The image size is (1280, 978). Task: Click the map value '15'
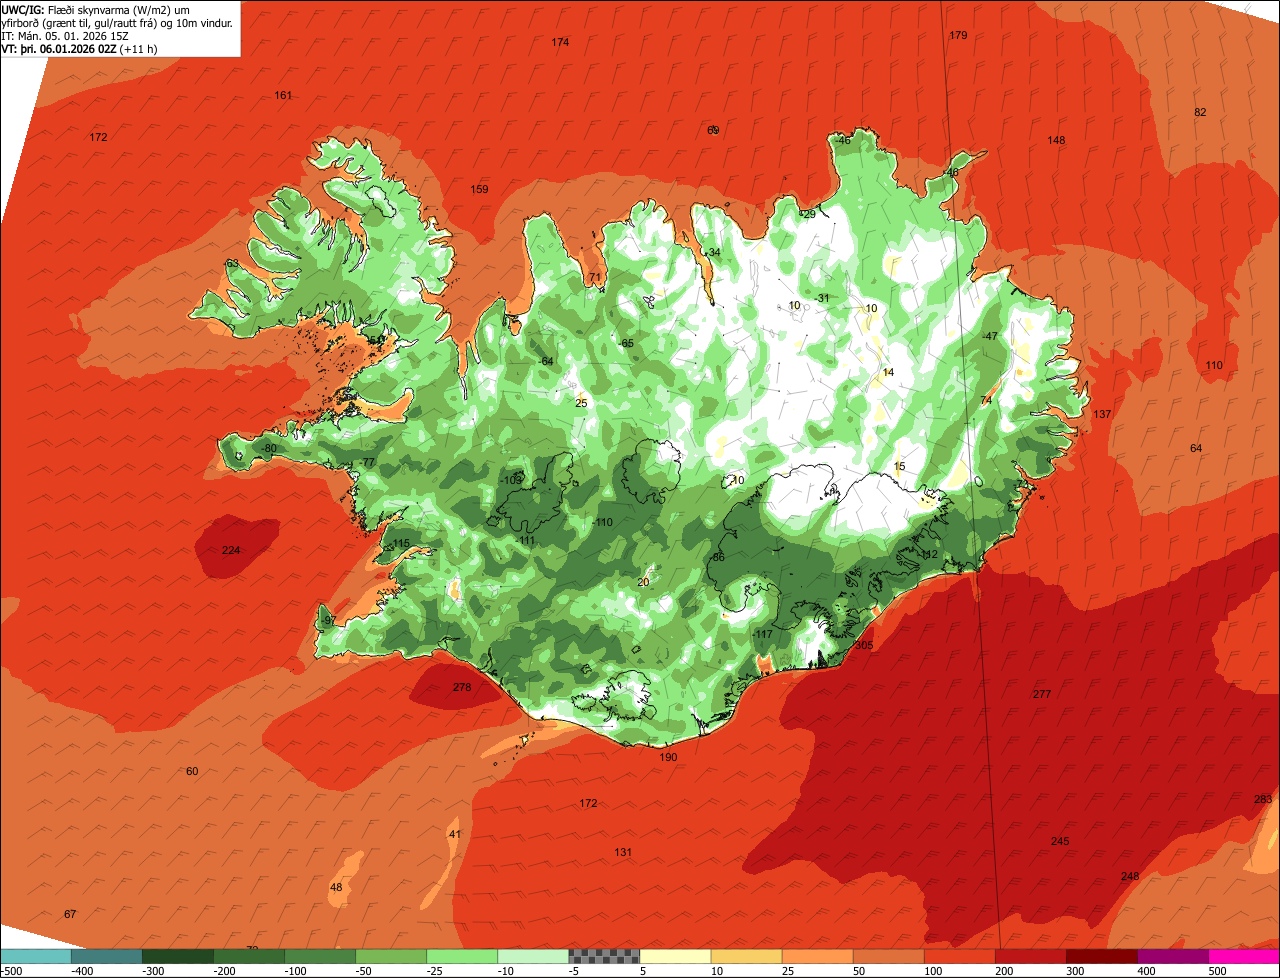pyautogui.click(x=899, y=467)
